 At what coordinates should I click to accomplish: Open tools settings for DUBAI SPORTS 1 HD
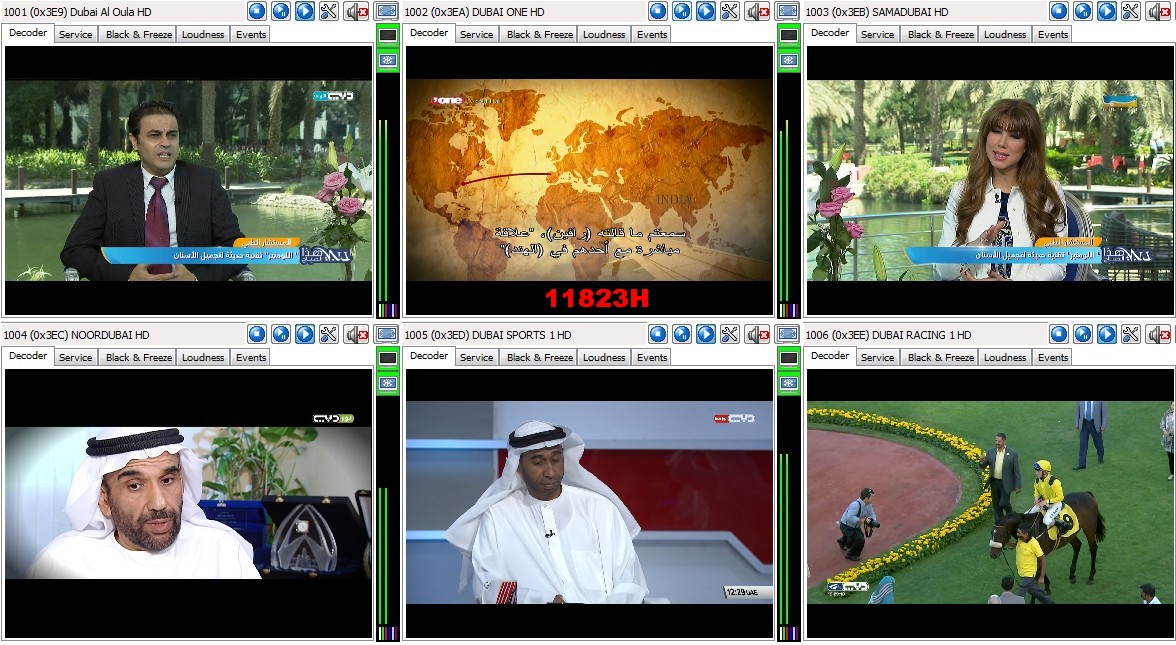pyautogui.click(x=730, y=334)
